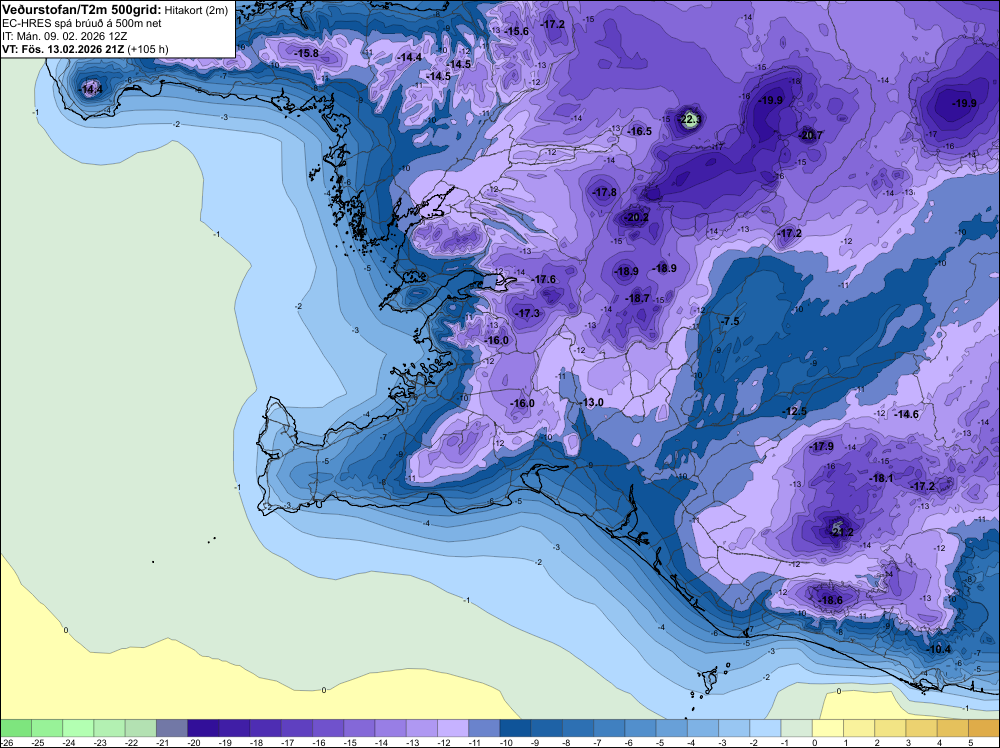Select the -22.3 minimum temperature marker
Screen dimensions: 1000x748
pyautogui.click(x=690, y=119)
